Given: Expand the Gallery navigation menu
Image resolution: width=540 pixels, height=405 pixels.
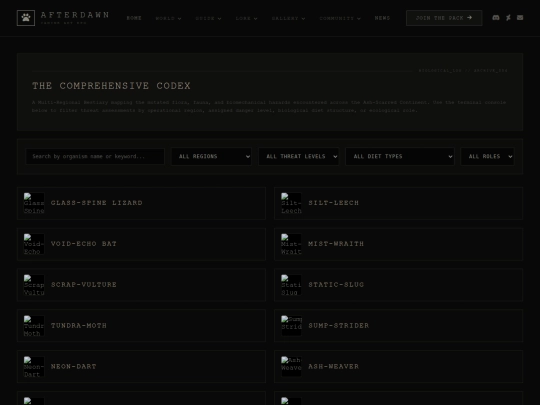Looking at the screenshot, I should [x=289, y=18].
